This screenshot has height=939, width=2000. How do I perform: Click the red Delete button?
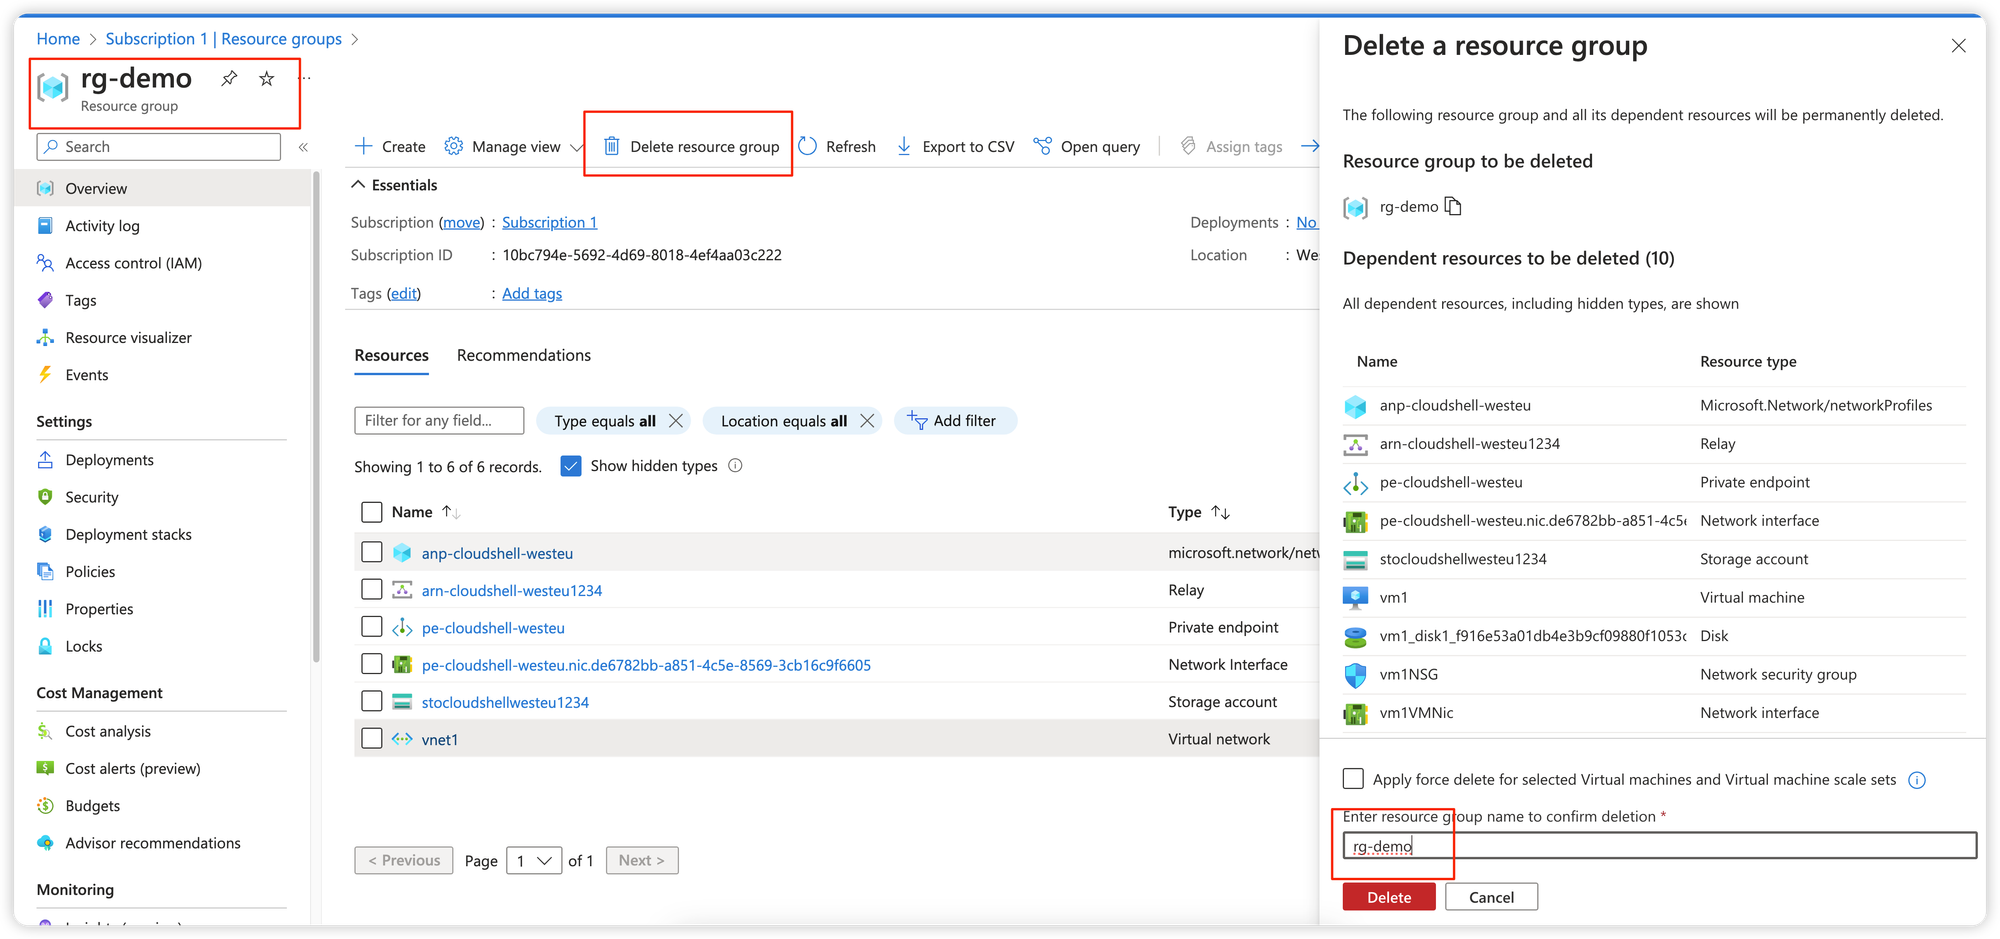point(1389,897)
